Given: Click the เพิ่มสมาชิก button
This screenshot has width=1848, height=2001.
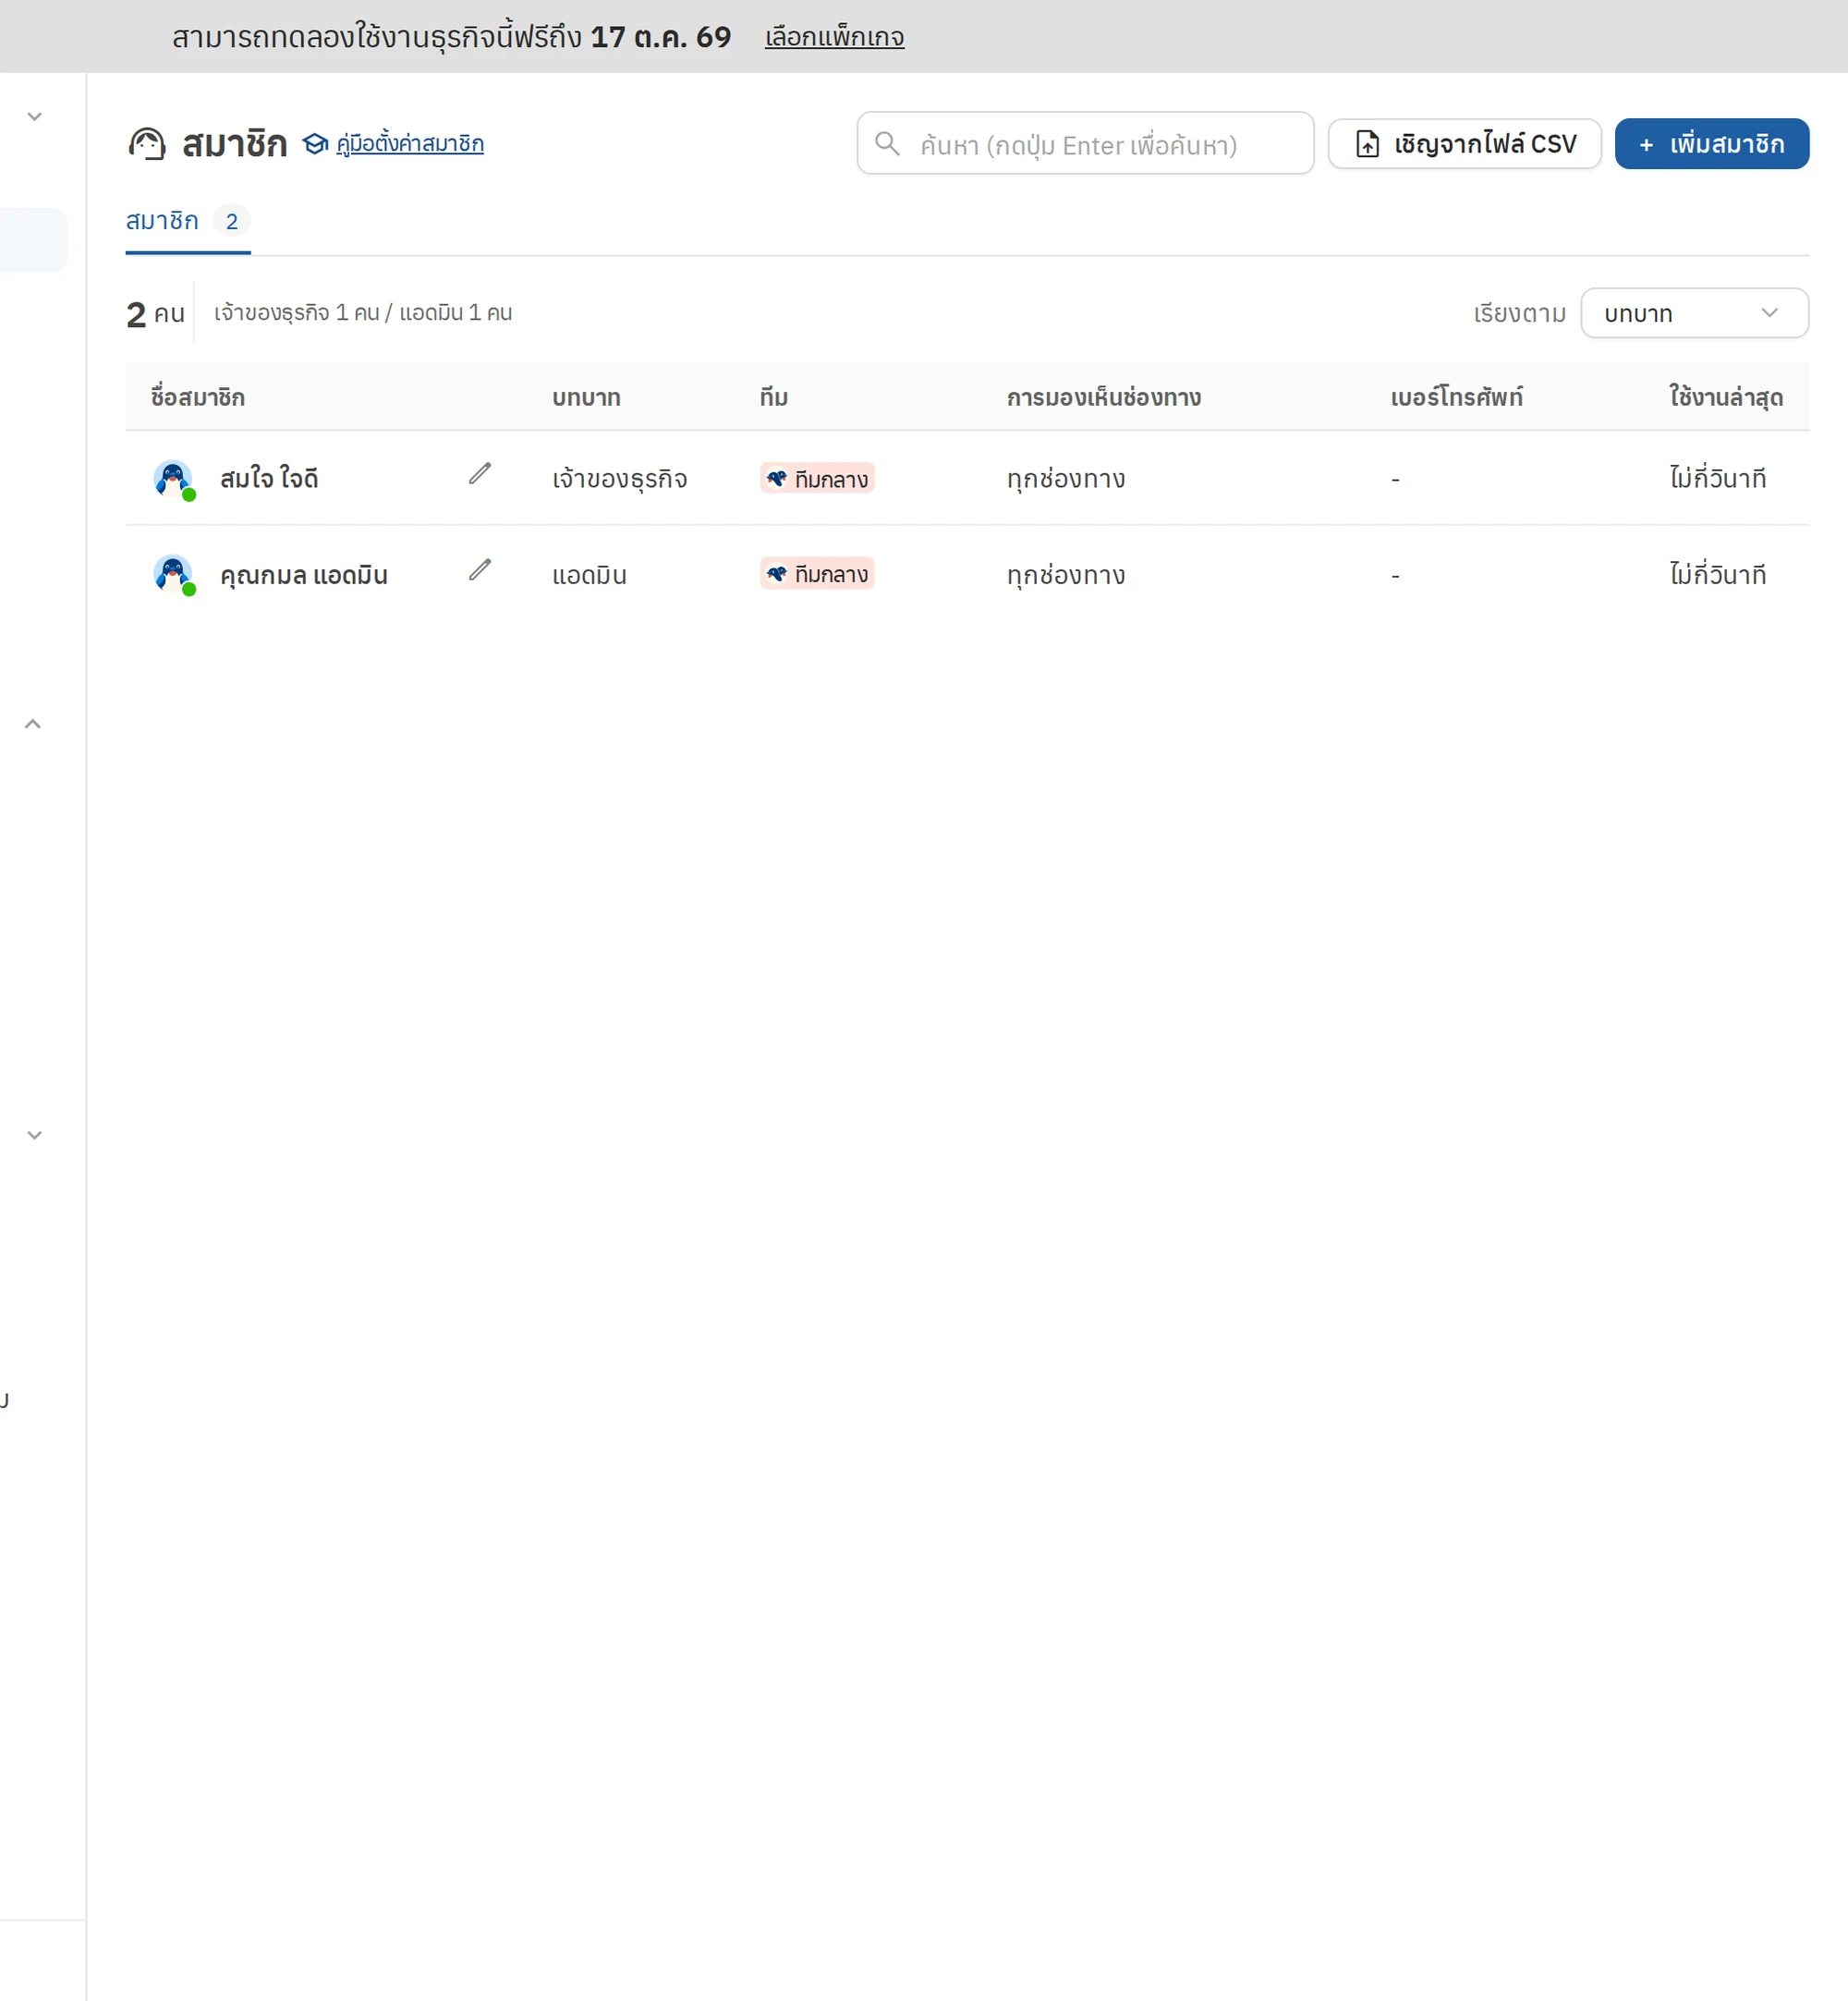Looking at the screenshot, I should click(x=1712, y=144).
